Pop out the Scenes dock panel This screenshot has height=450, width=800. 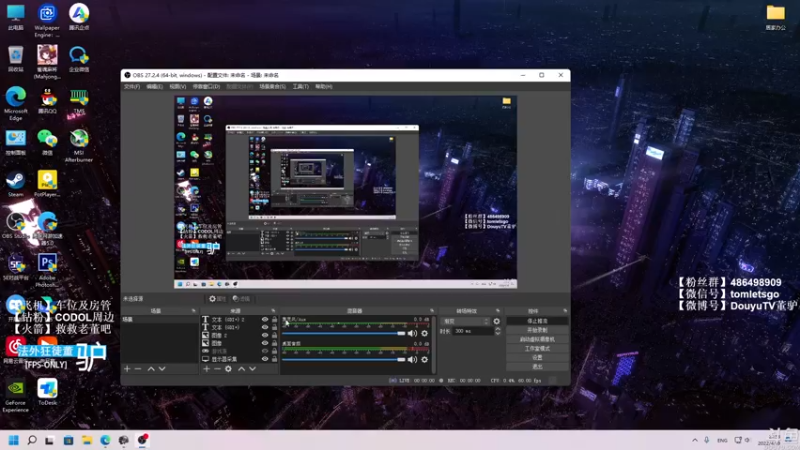click(x=193, y=311)
